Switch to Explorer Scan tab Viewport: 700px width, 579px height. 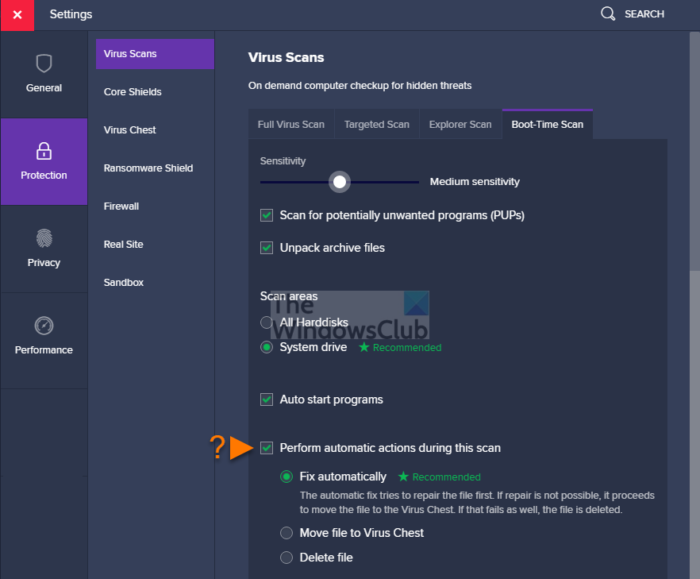click(x=460, y=125)
